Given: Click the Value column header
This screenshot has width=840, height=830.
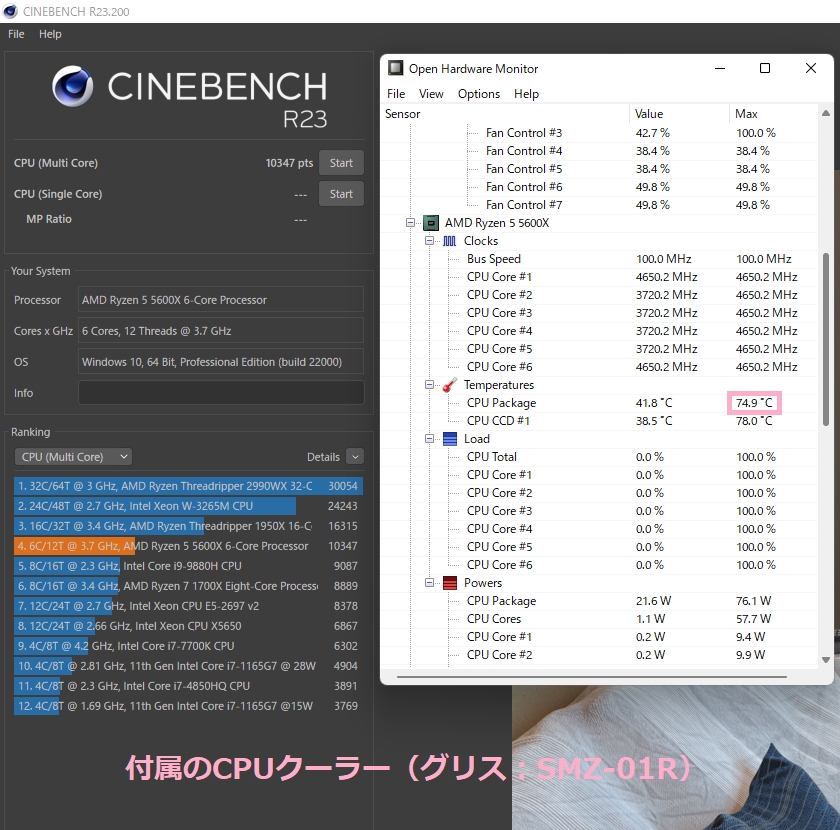Looking at the screenshot, I should tap(679, 114).
